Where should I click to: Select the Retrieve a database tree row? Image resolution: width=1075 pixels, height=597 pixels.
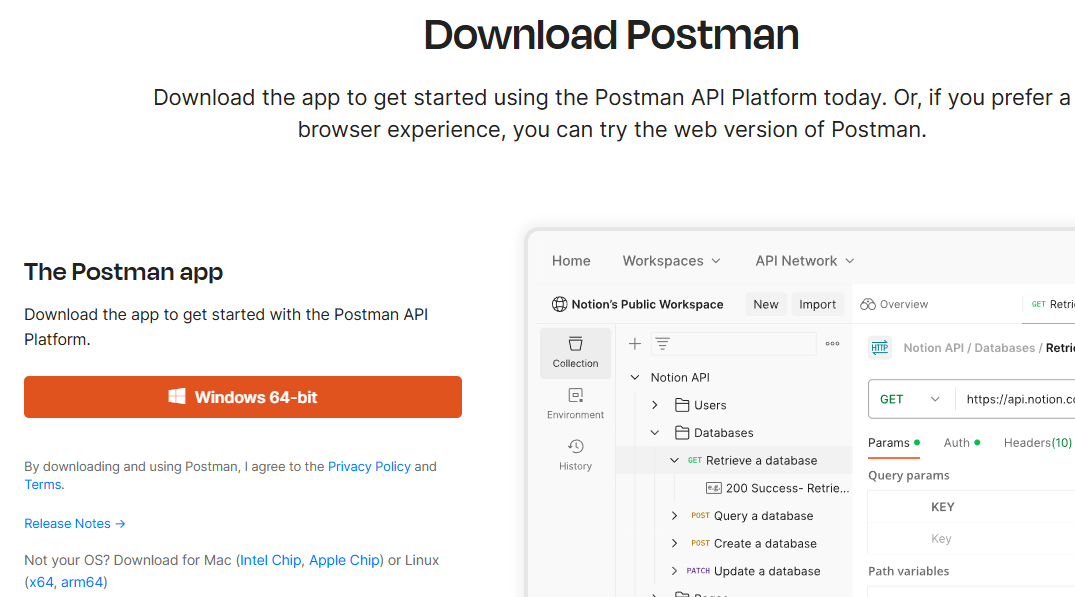click(x=734, y=461)
